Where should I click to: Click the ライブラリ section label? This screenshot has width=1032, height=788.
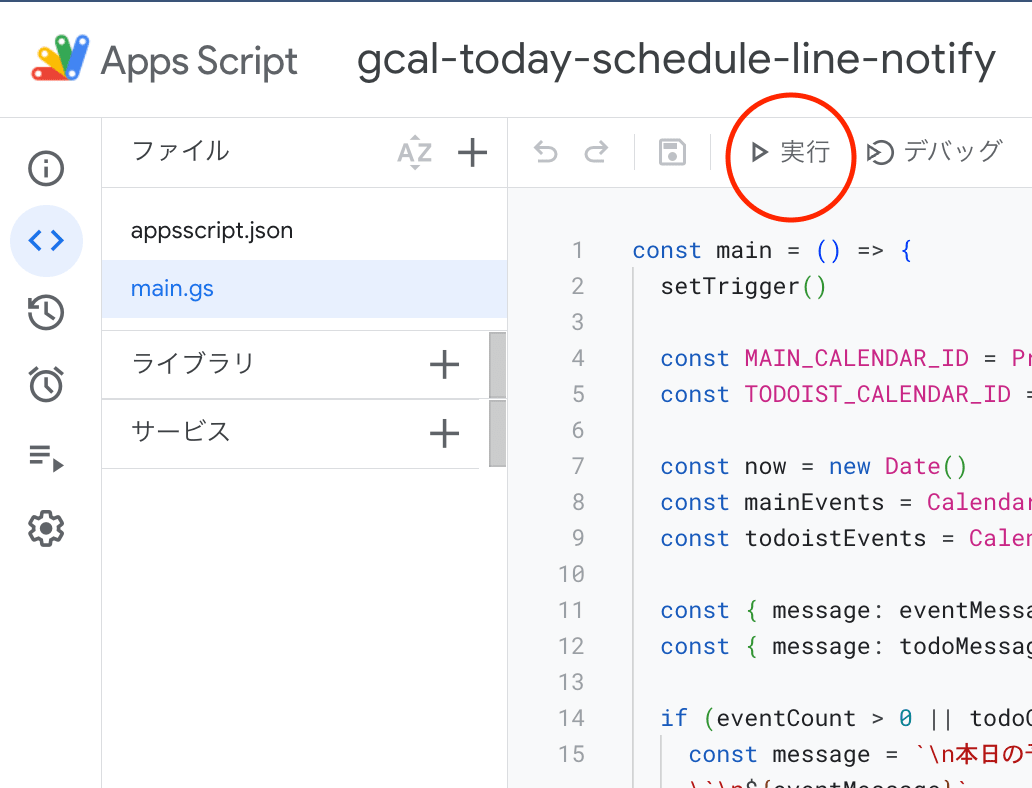pos(193,363)
